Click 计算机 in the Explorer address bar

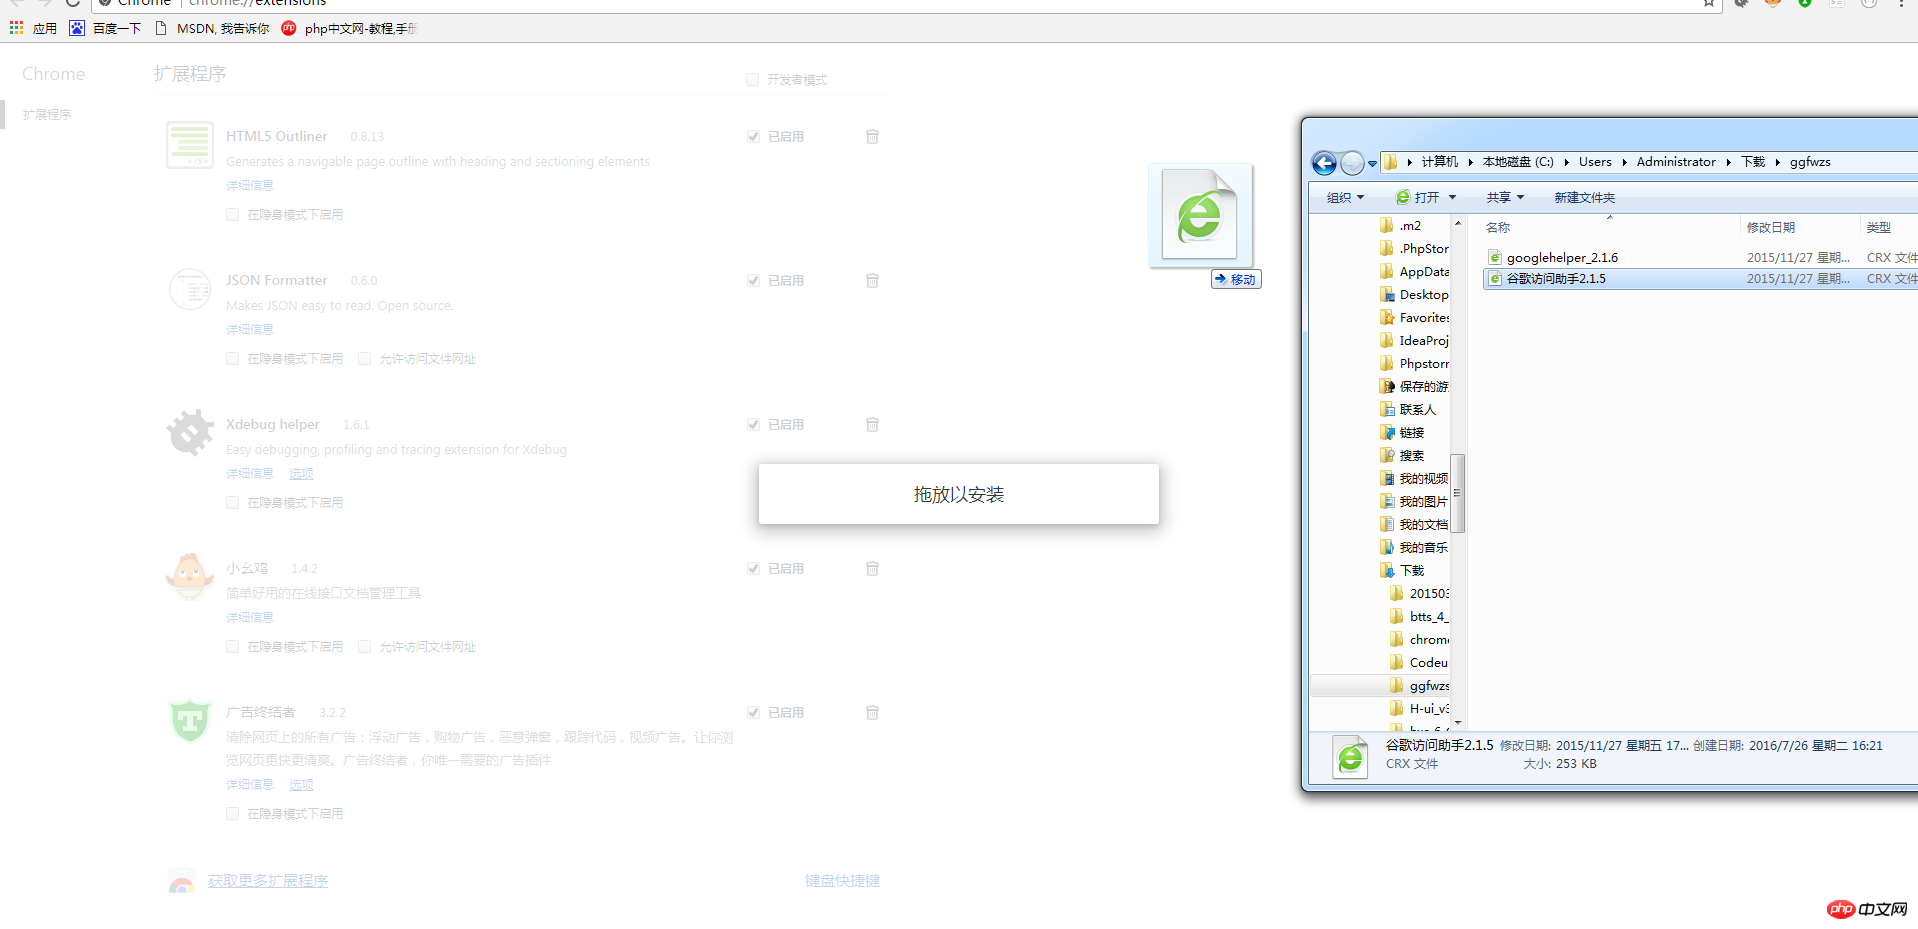[x=1439, y=162]
